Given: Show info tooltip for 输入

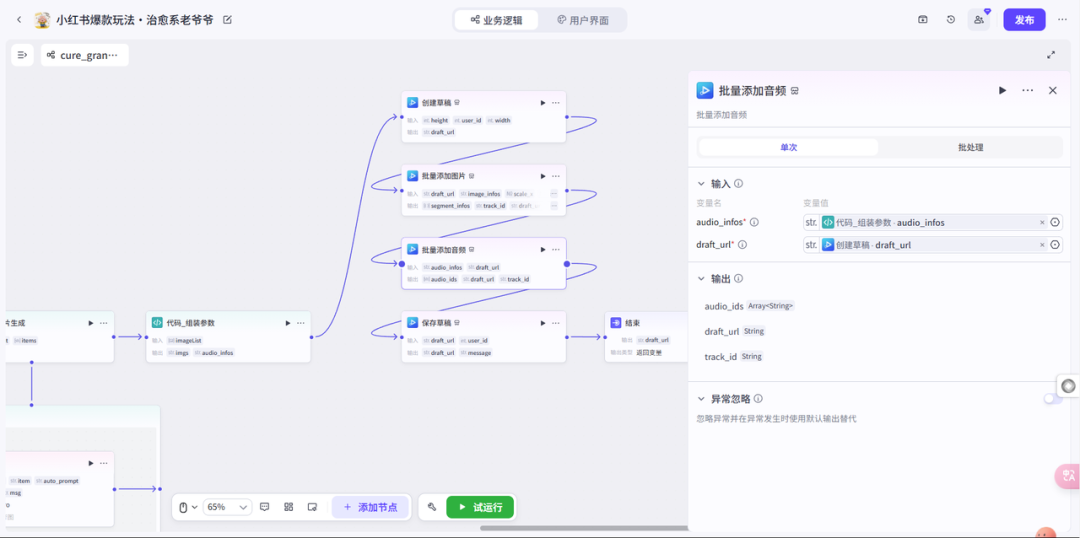Looking at the screenshot, I should [x=738, y=184].
